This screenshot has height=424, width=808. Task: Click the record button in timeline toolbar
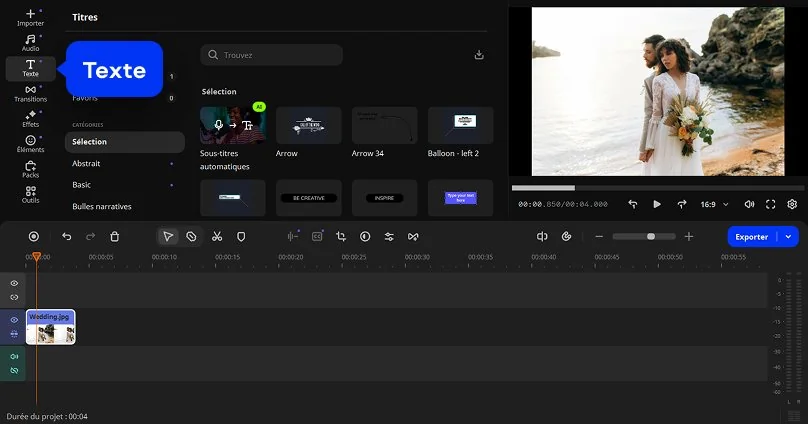coord(34,237)
